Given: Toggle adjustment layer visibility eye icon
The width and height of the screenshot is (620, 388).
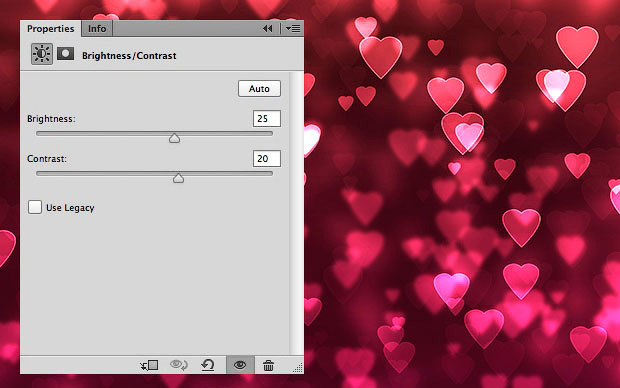Looking at the screenshot, I should click(x=240, y=365).
